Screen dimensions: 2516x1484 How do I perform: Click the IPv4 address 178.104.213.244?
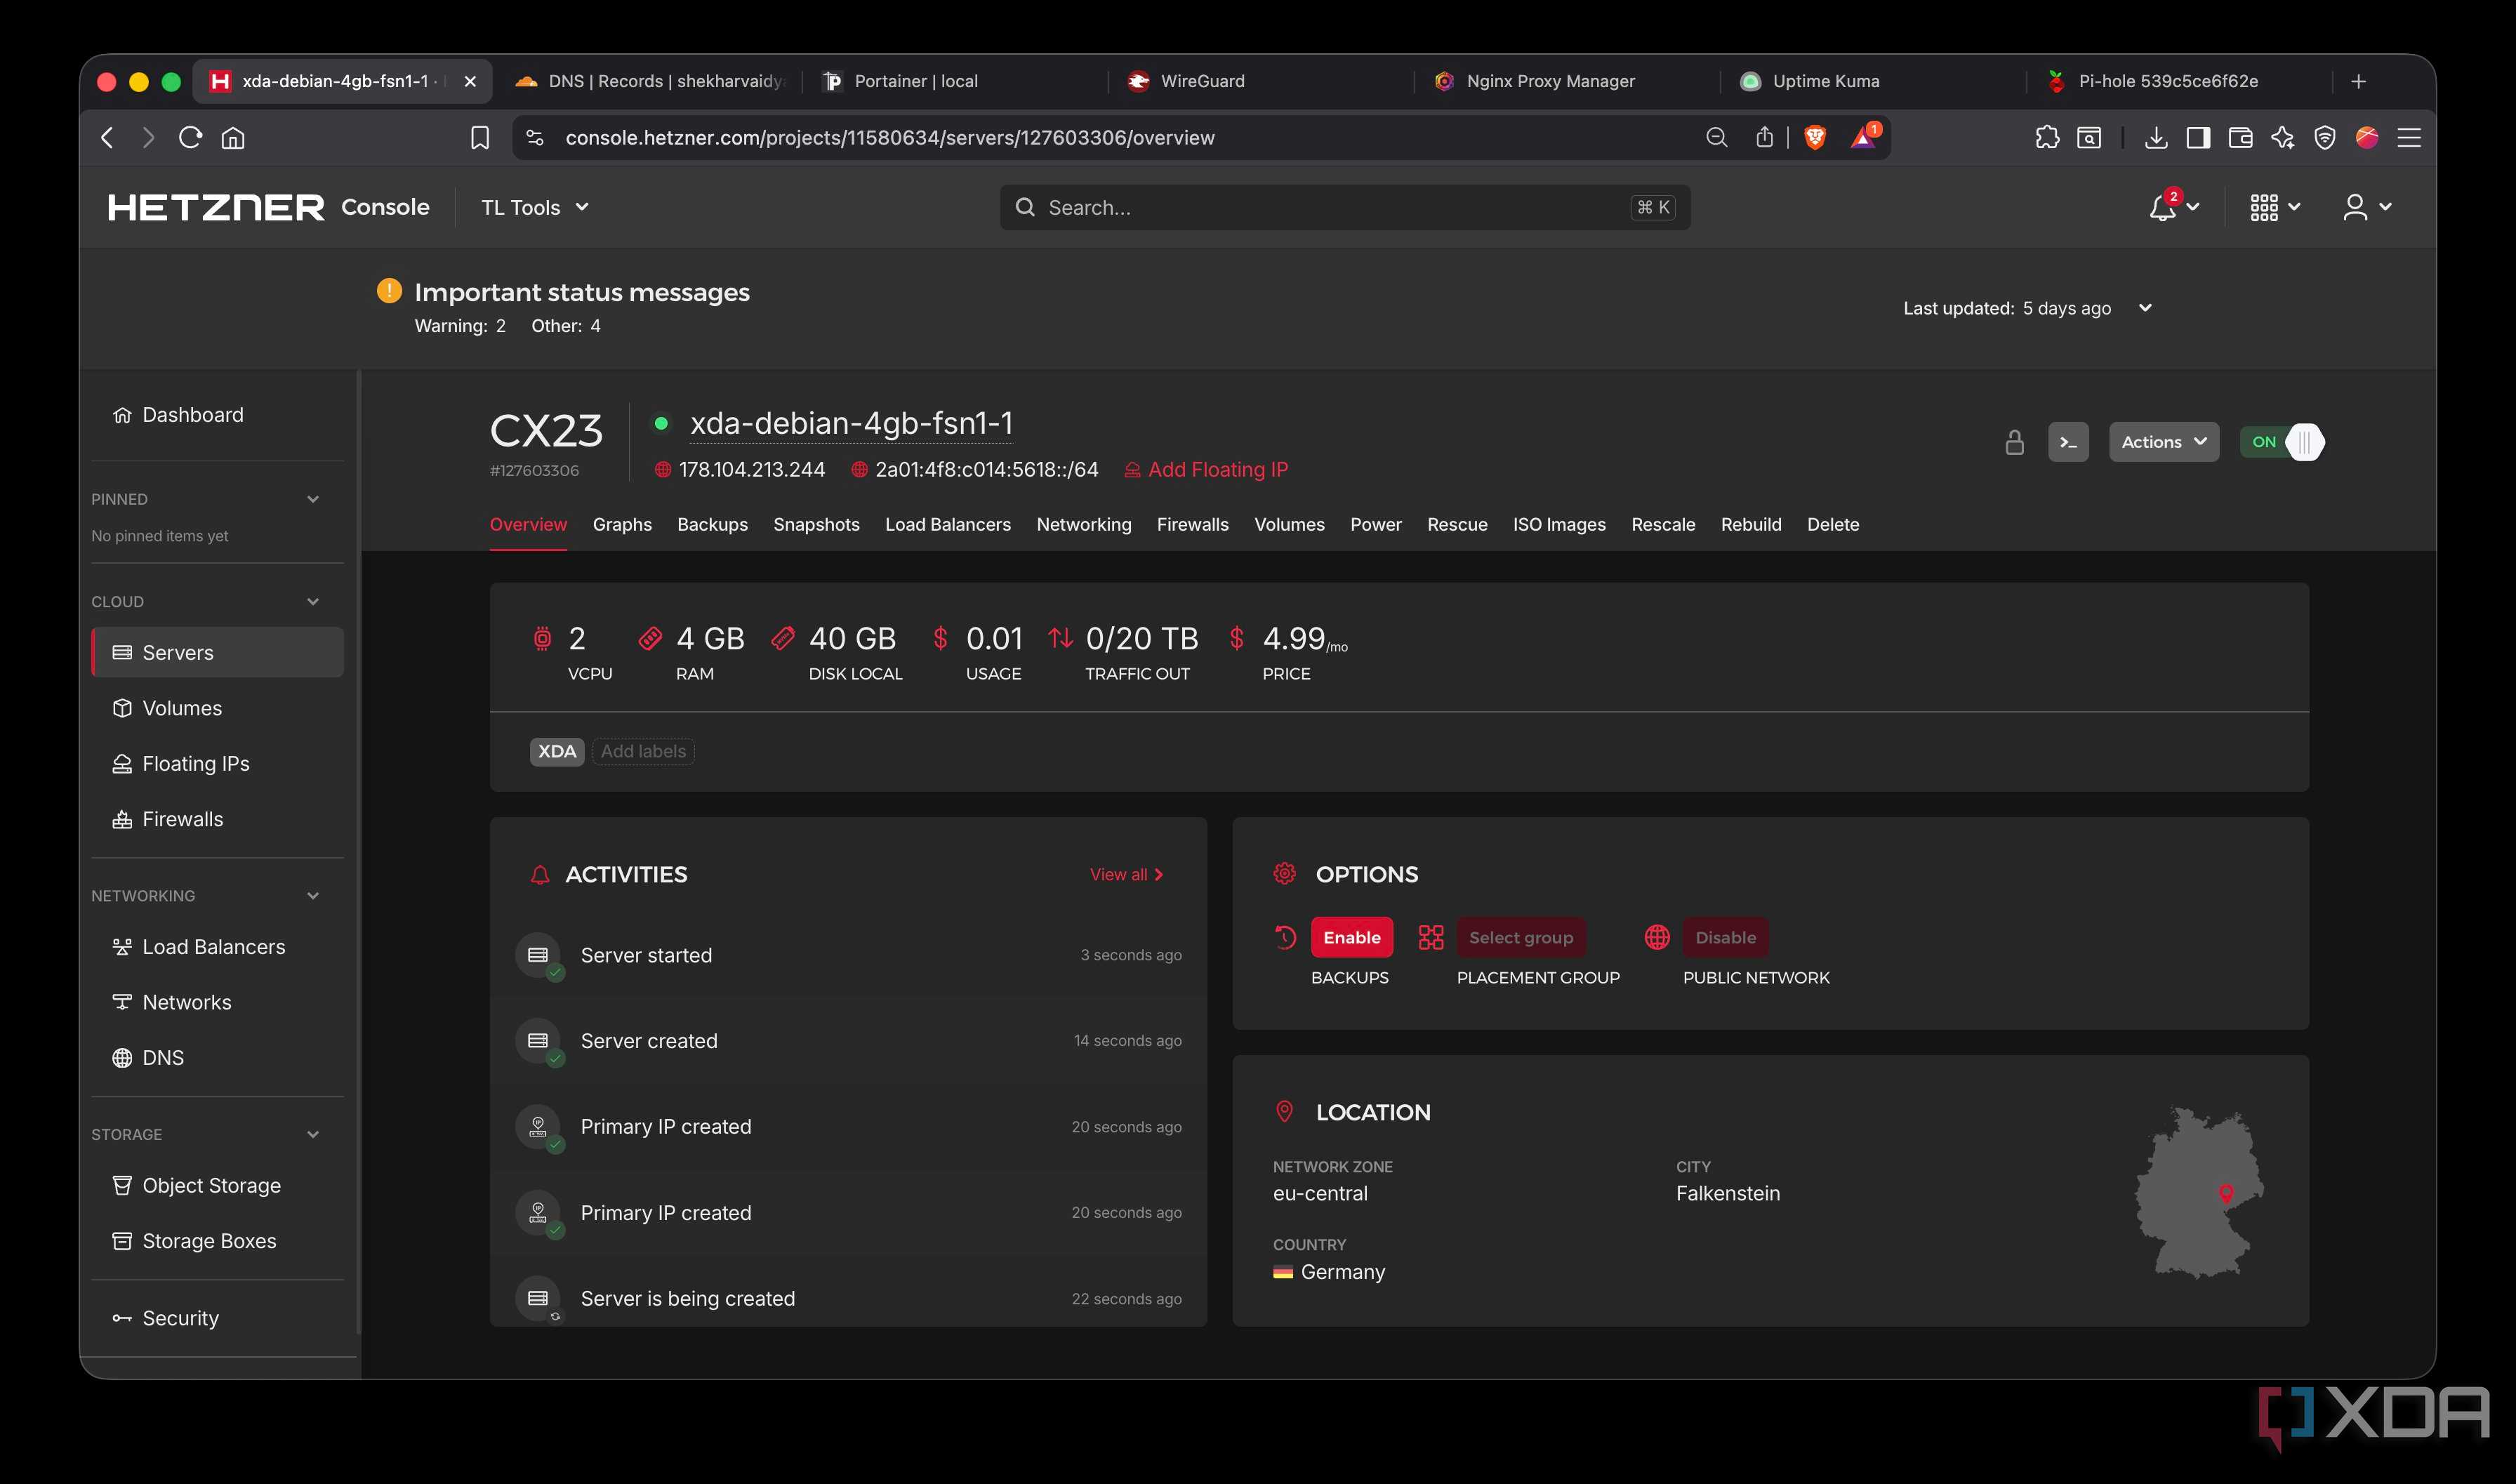coord(752,469)
